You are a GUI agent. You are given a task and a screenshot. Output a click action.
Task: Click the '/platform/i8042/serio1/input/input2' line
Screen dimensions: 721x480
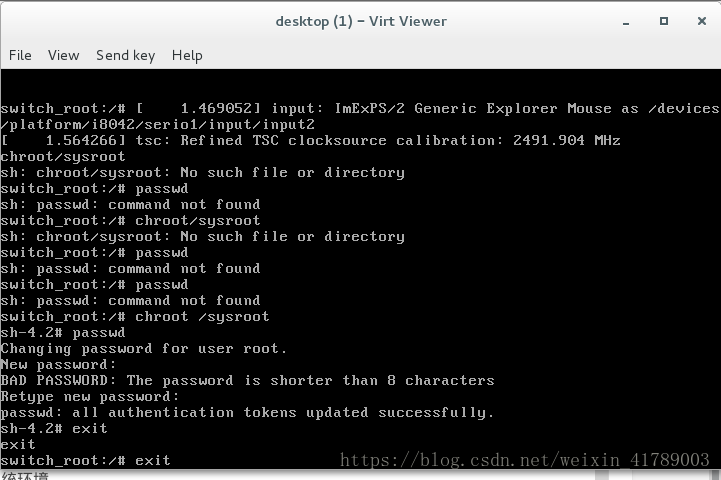click(x=157, y=125)
